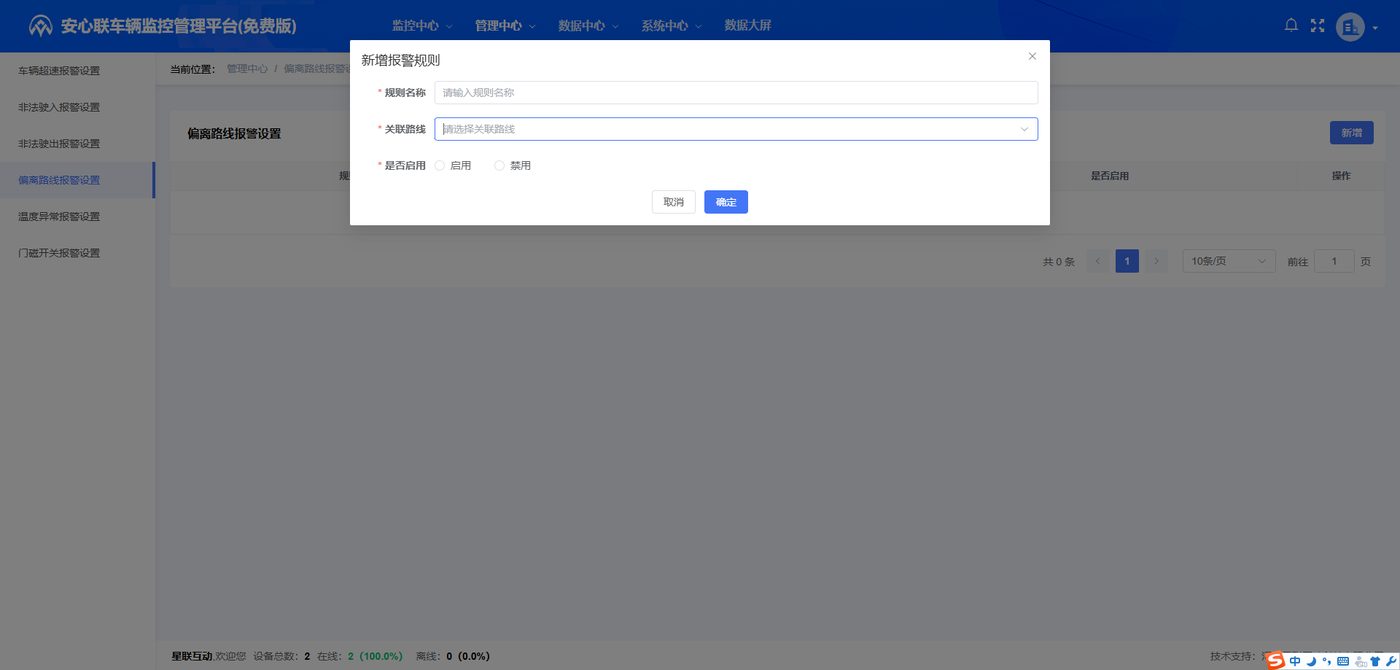
Task: Click the 规则名称 input field
Action: coord(736,93)
